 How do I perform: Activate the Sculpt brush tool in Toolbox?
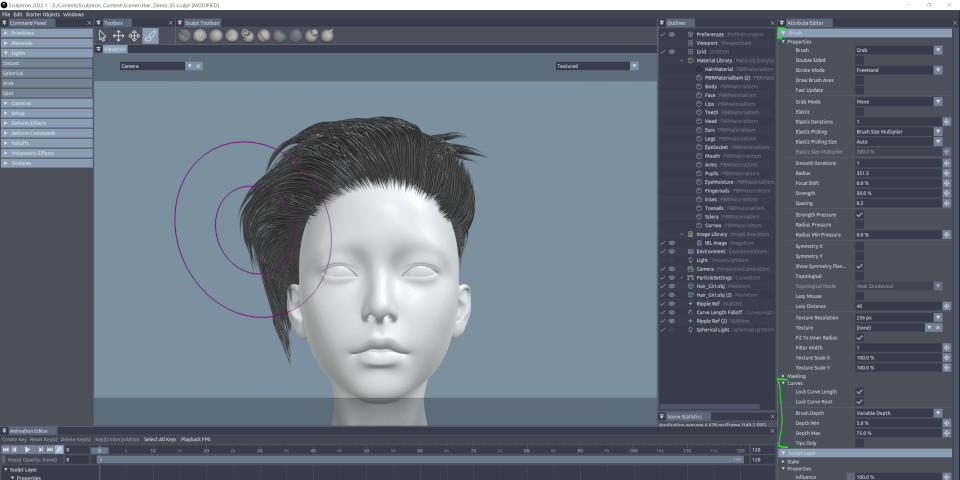150,35
